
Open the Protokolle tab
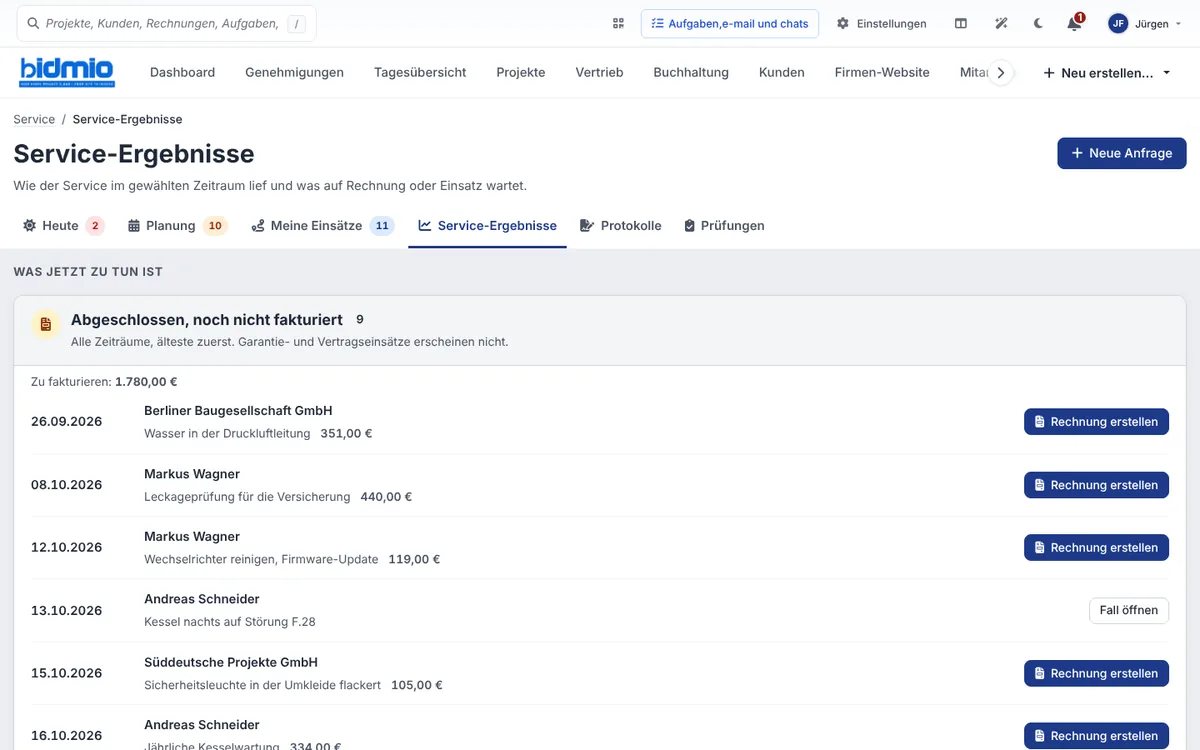coord(620,226)
